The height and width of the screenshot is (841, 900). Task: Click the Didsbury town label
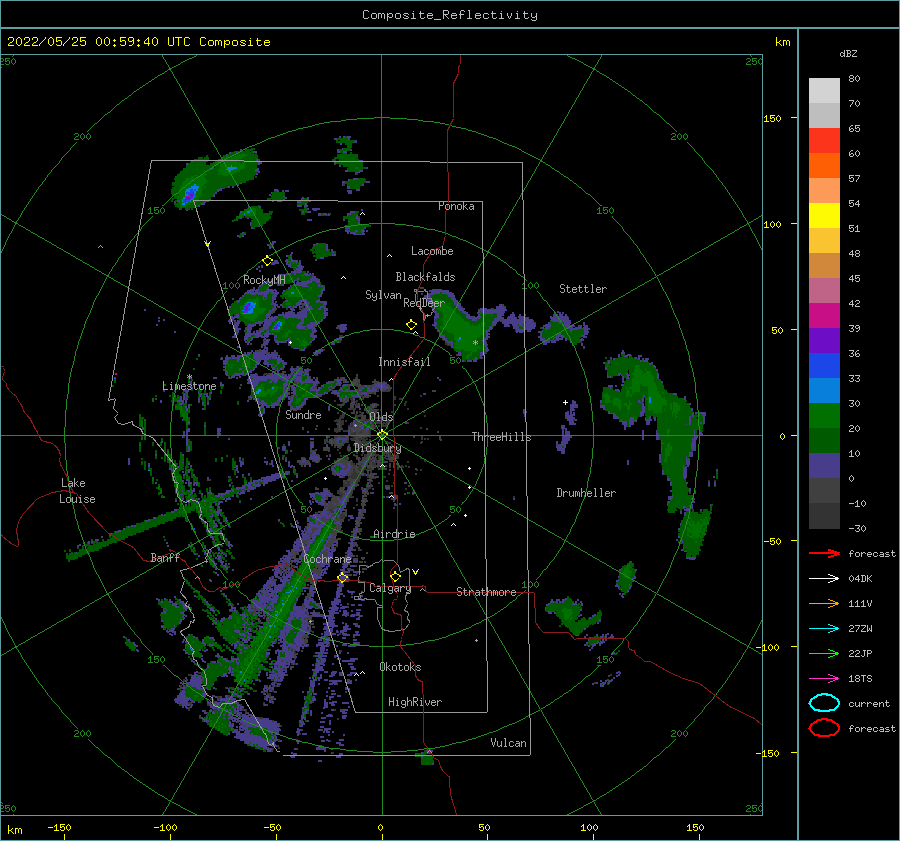click(x=377, y=448)
